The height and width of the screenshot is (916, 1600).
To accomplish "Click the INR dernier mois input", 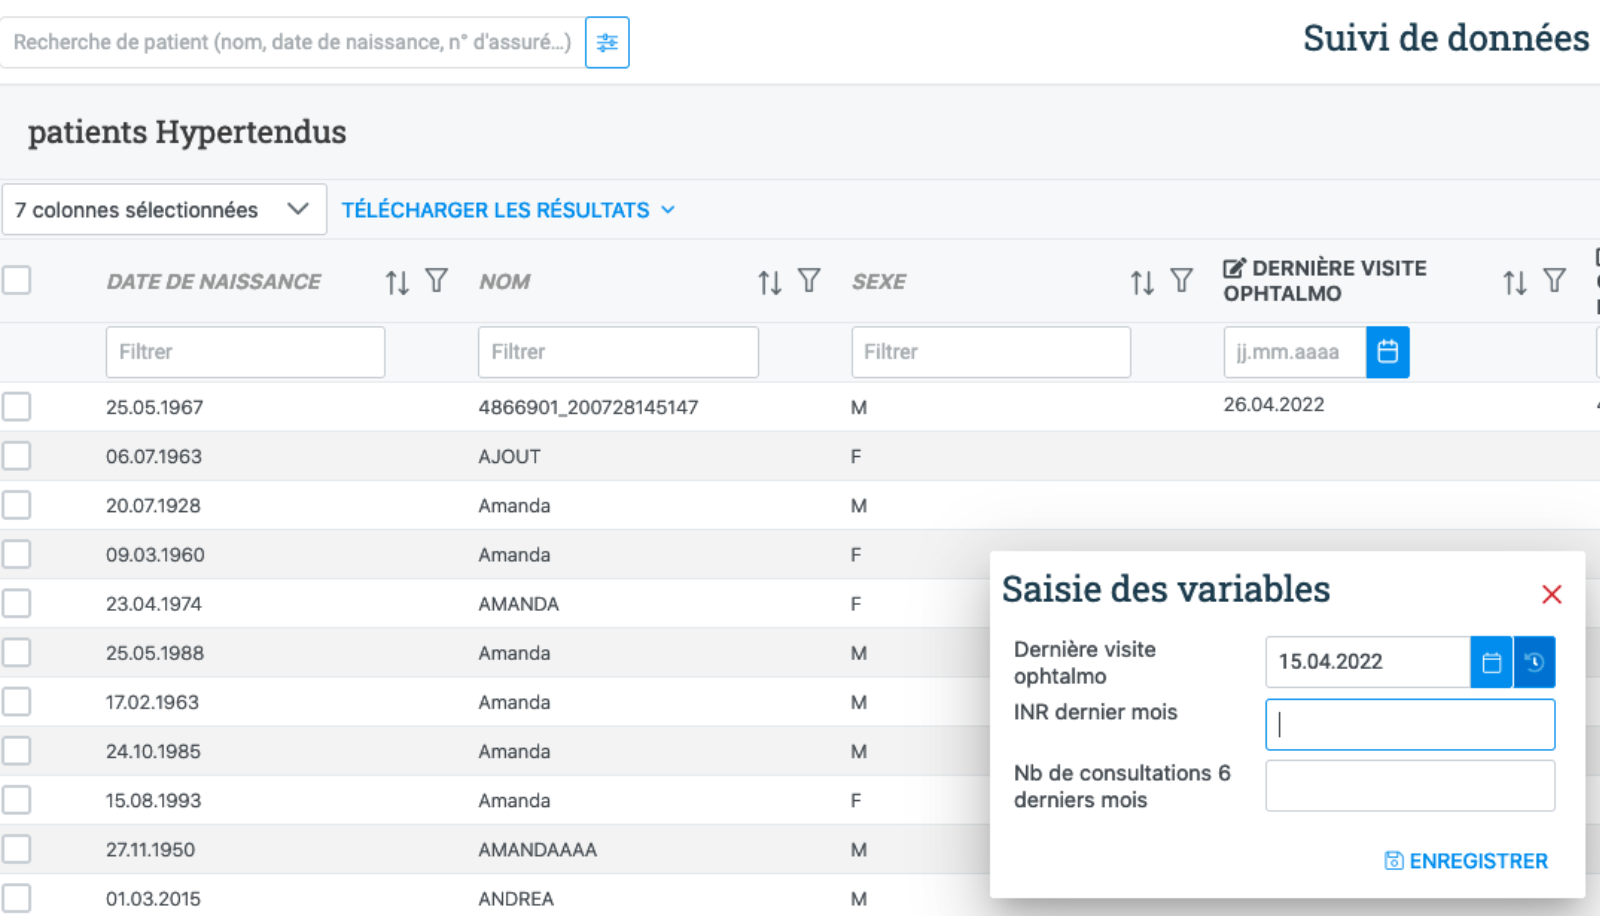I will click(x=1410, y=725).
